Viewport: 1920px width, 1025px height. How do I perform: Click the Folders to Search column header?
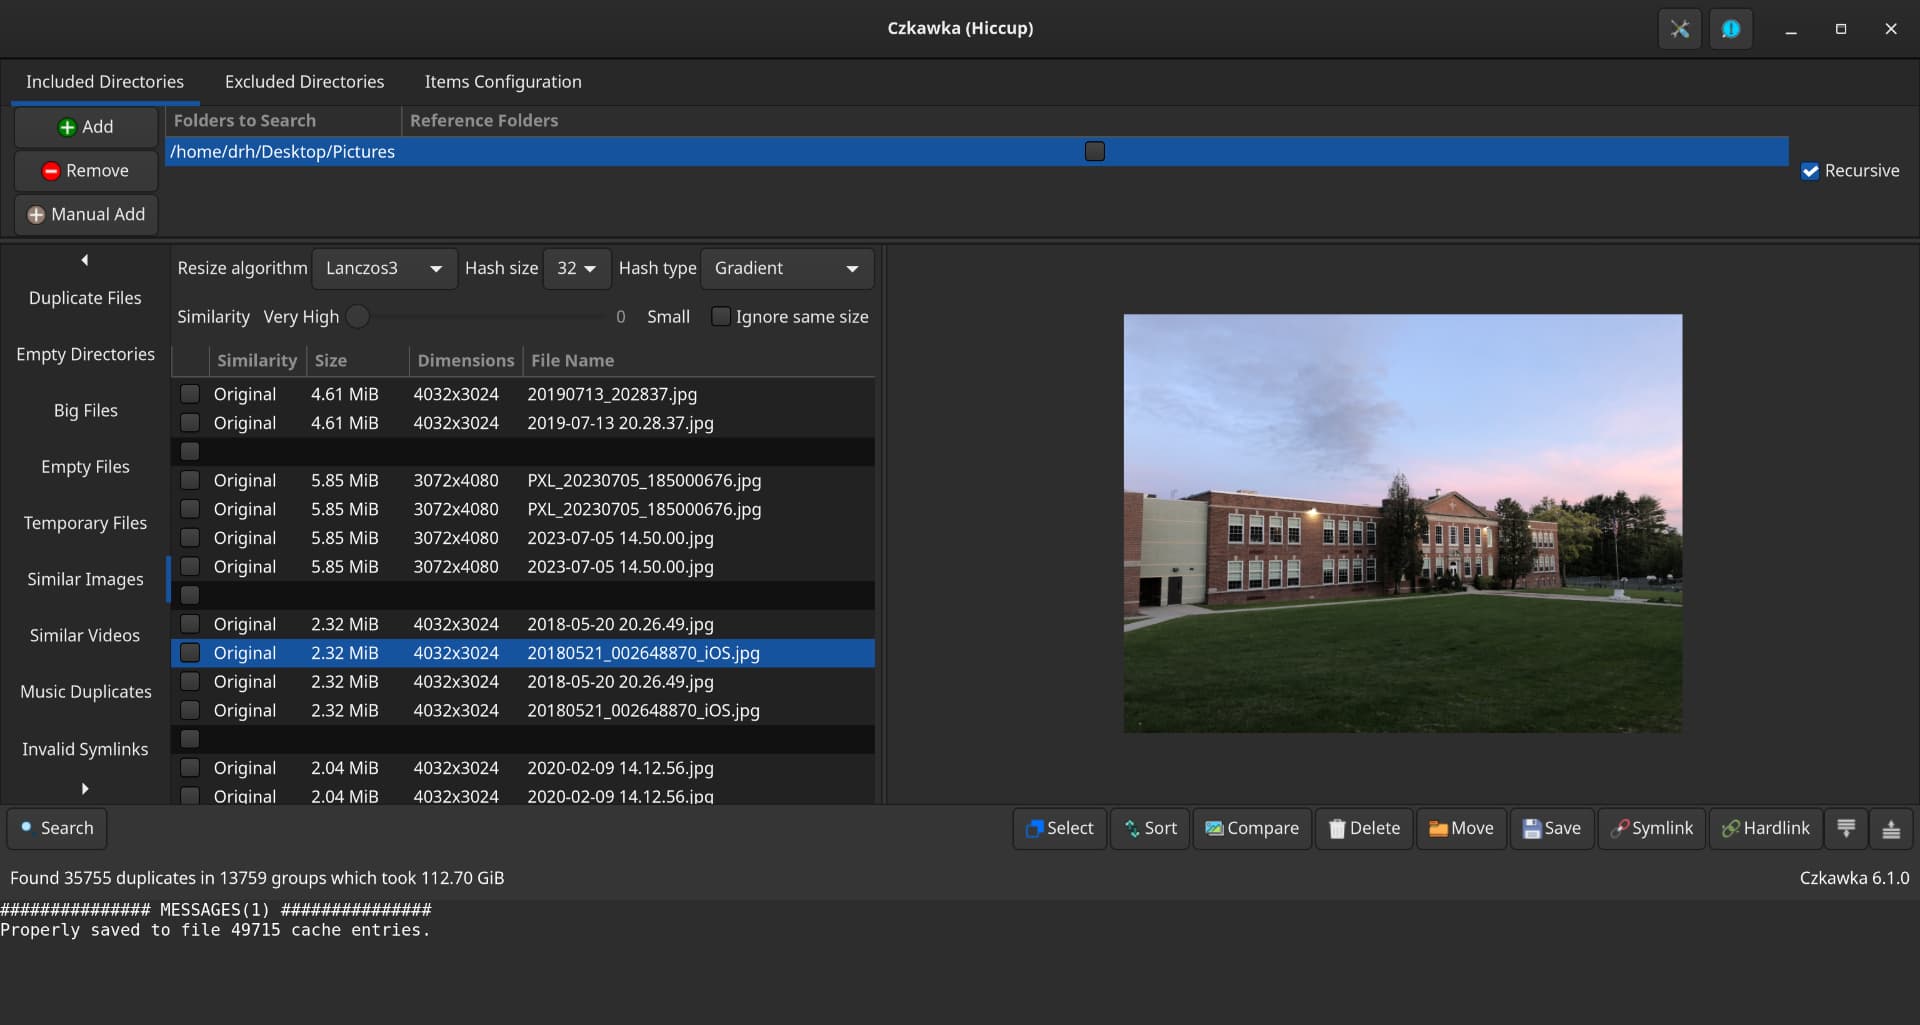point(284,120)
